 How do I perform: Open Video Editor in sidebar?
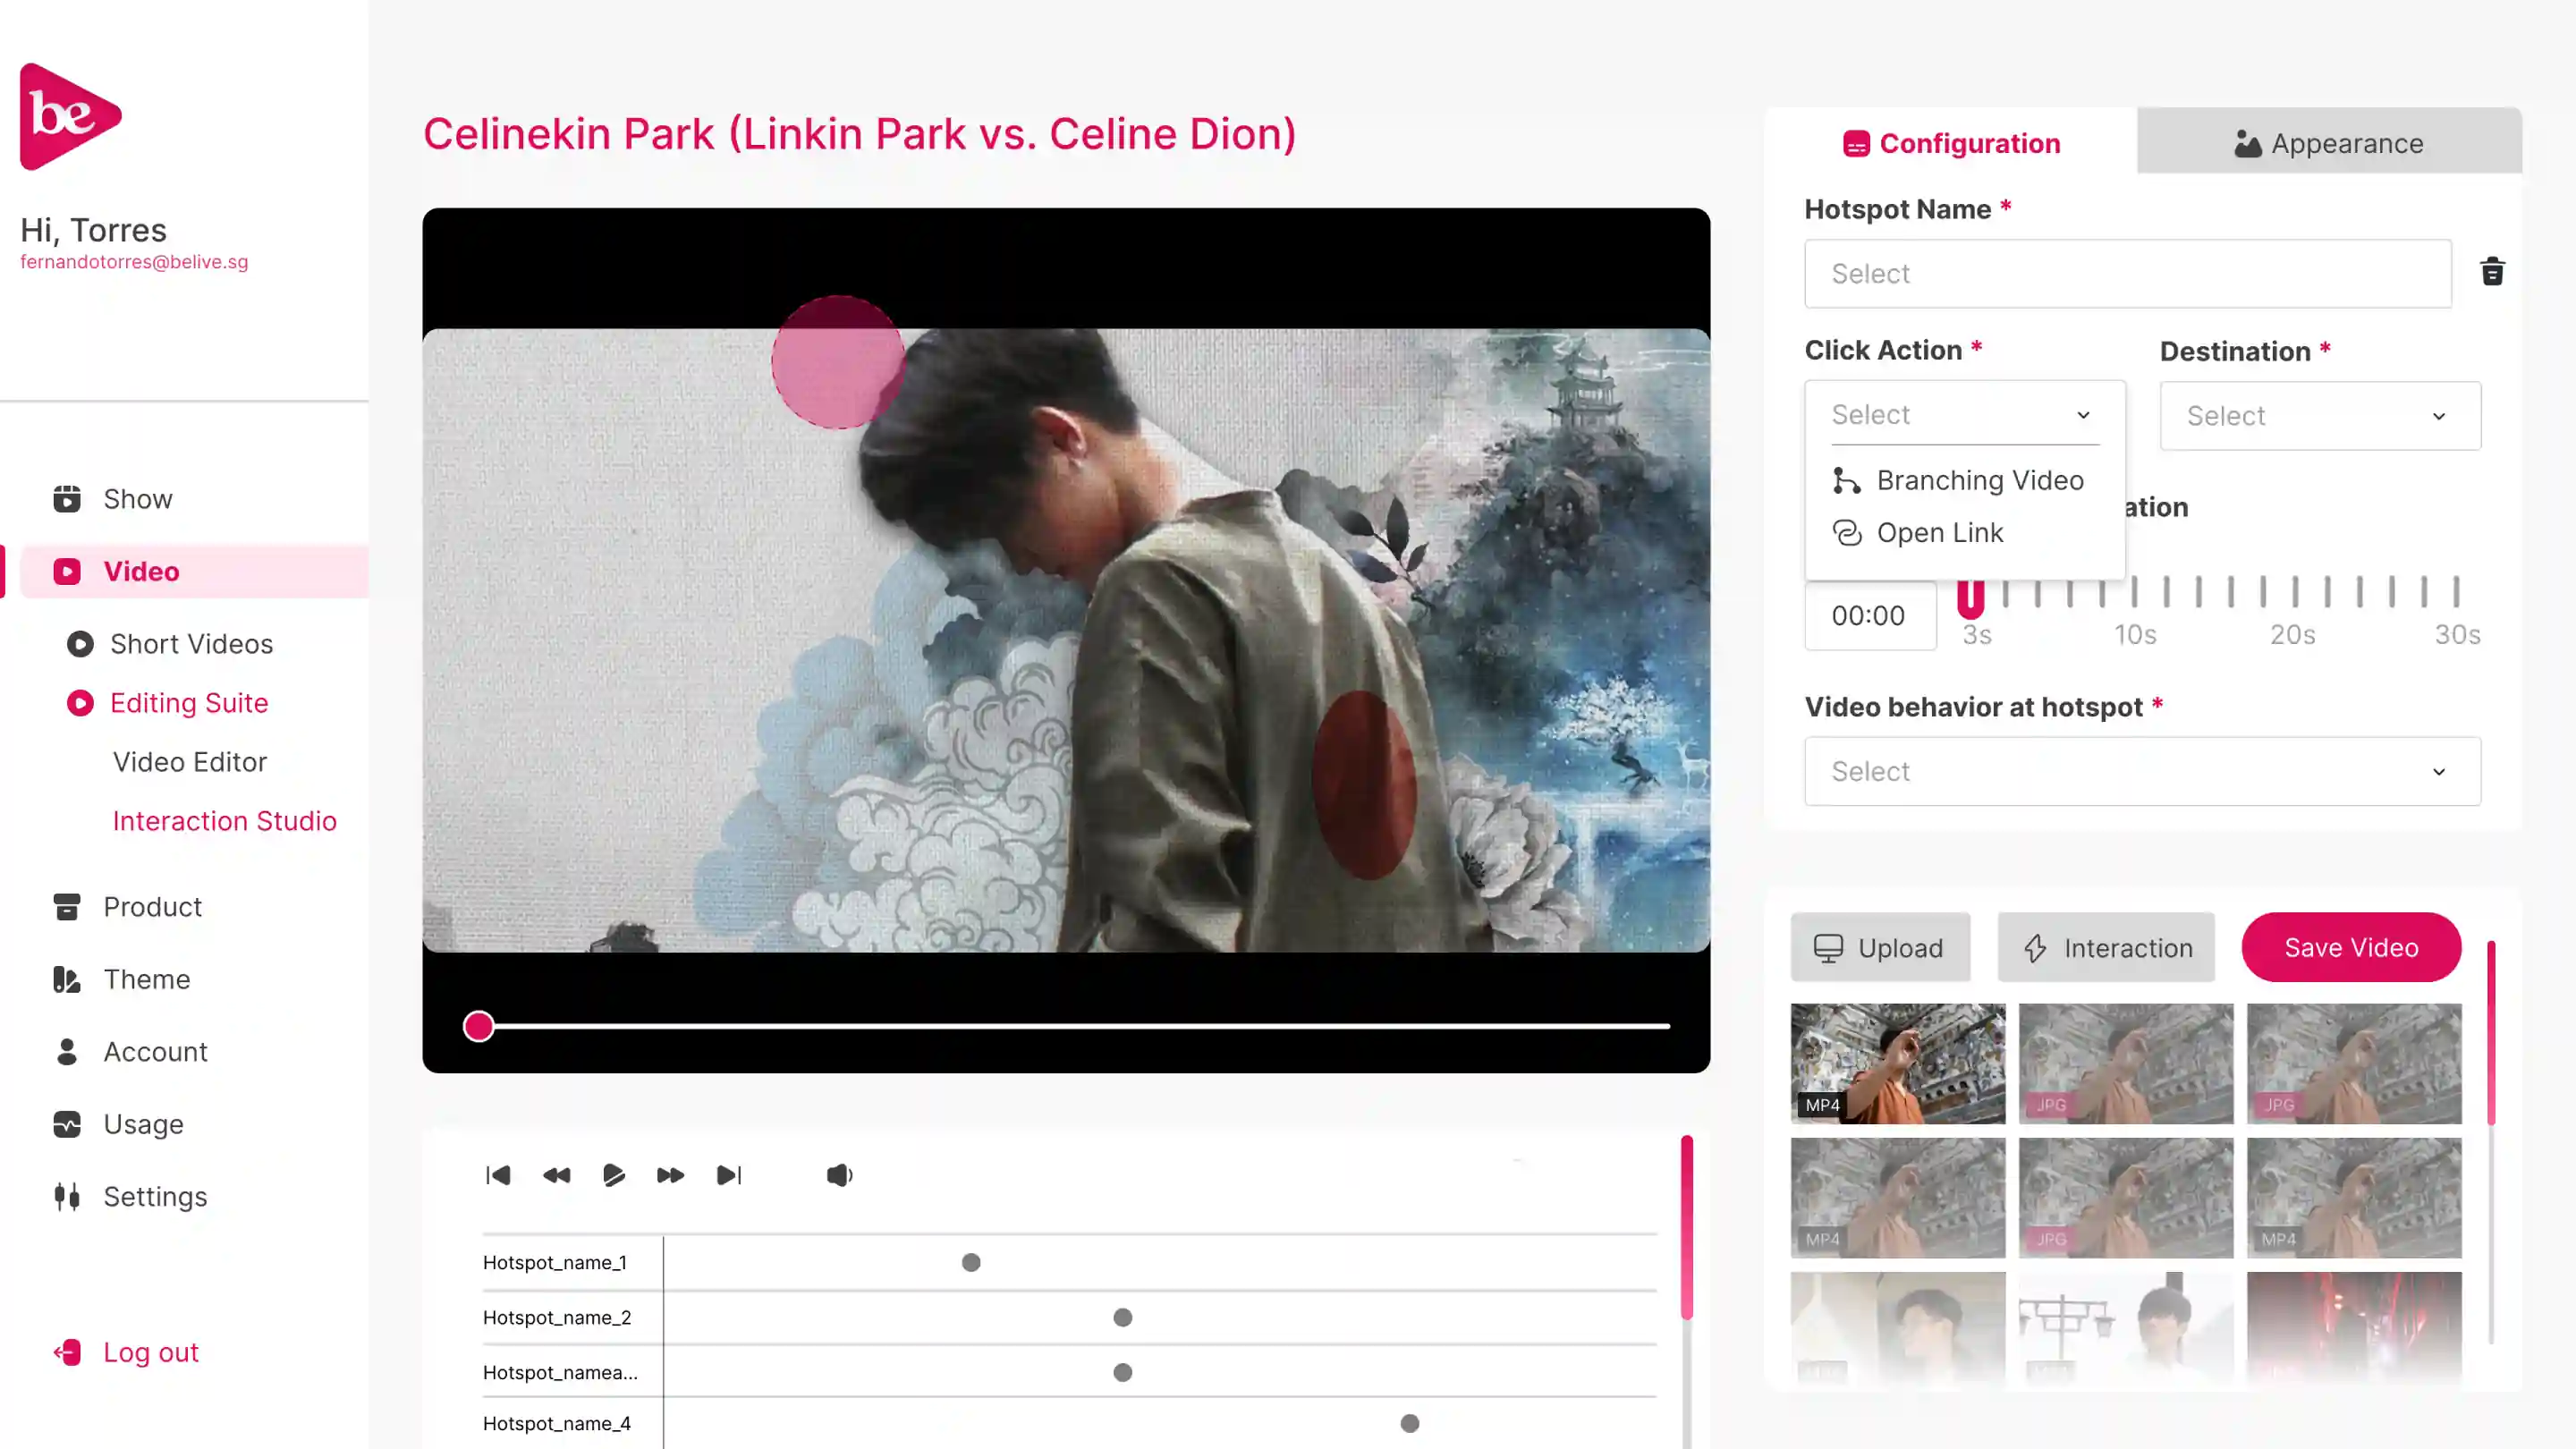tap(190, 762)
